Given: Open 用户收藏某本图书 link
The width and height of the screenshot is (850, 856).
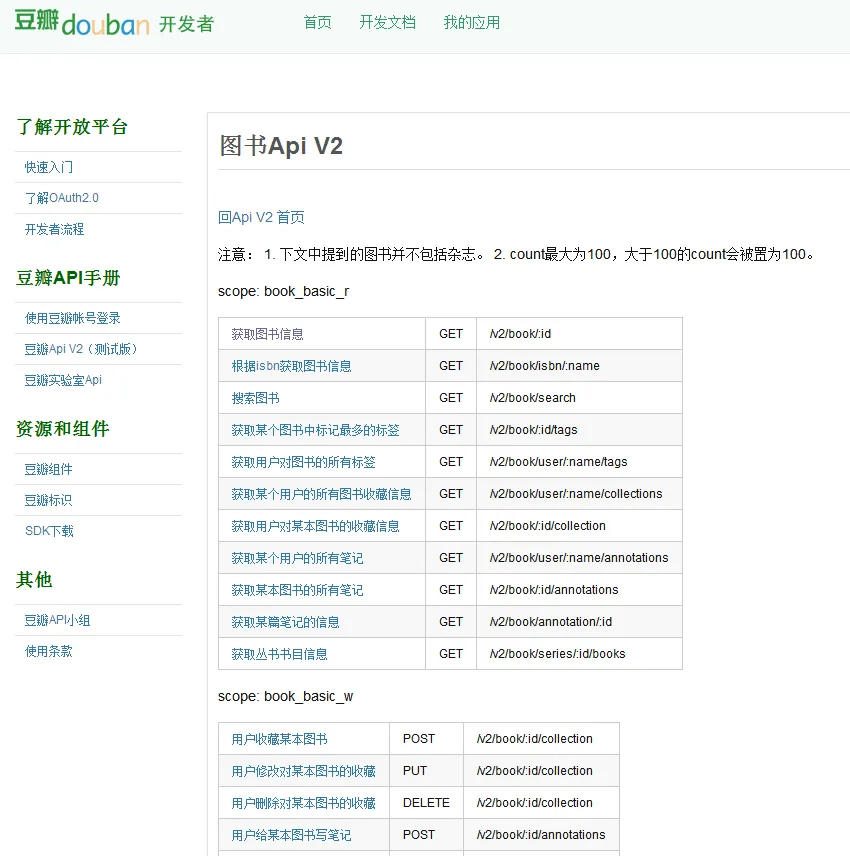Looking at the screenshot, I should 280,739.
